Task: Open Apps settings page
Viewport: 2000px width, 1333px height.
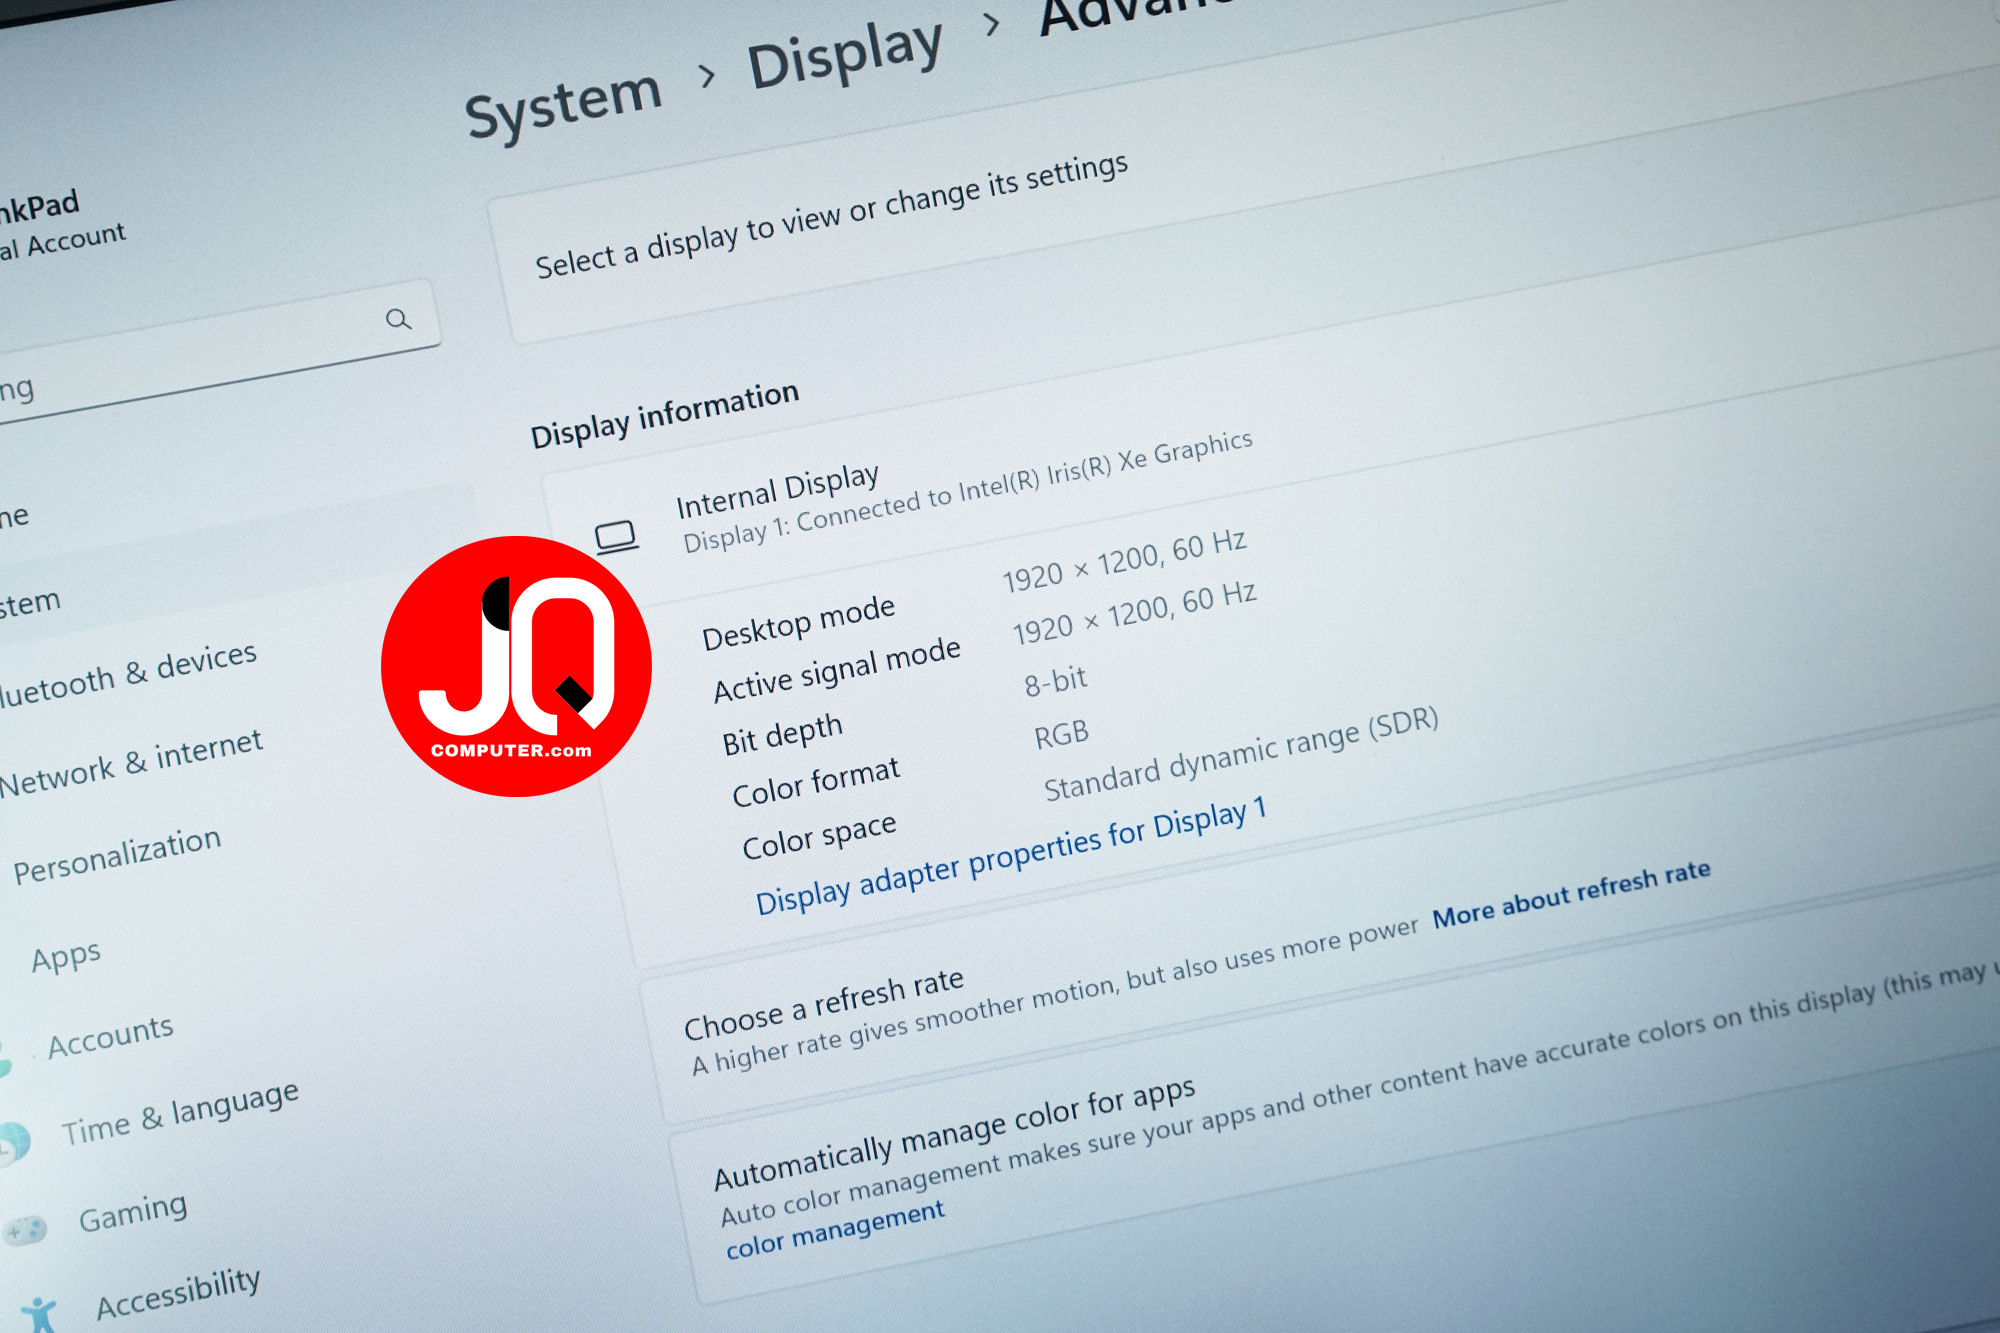Action: click(x=66, y=956)
